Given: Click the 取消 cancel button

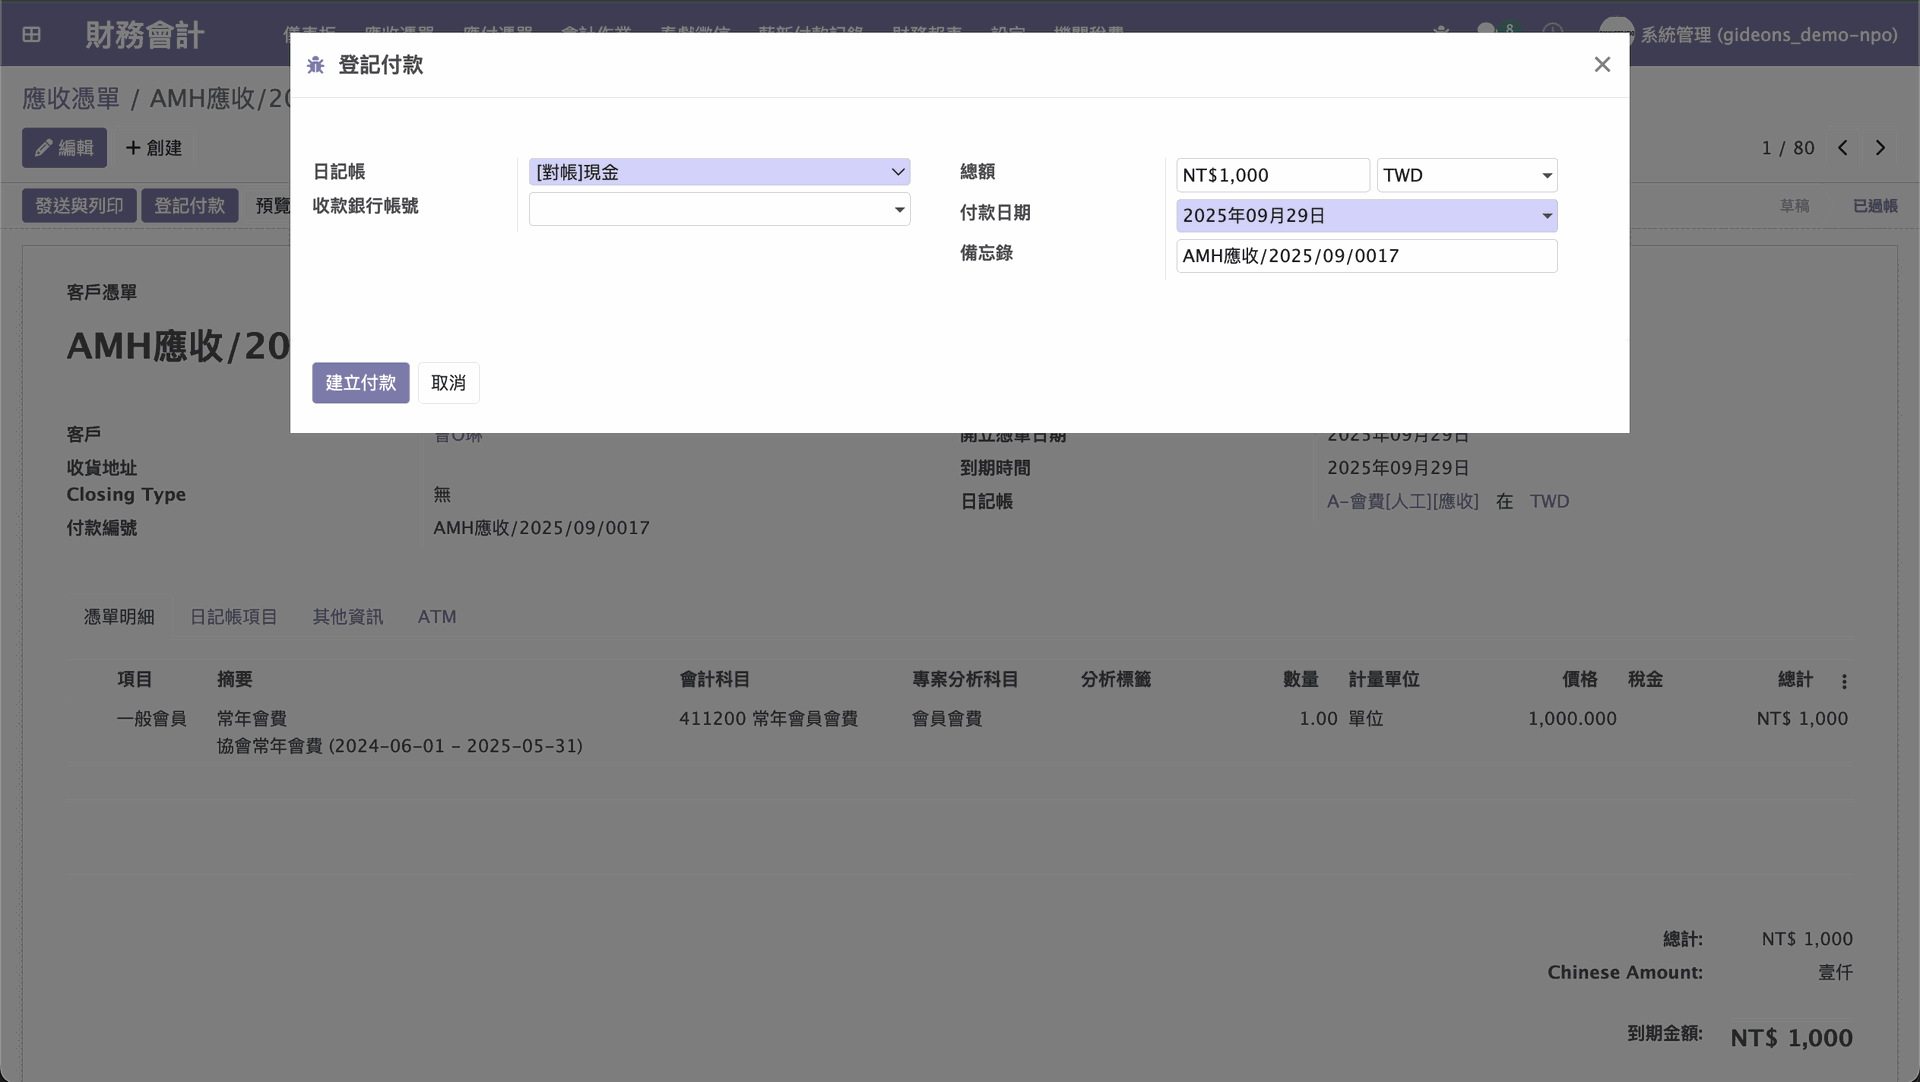Looking at the screenshot, I should click(x=448, y=383).
